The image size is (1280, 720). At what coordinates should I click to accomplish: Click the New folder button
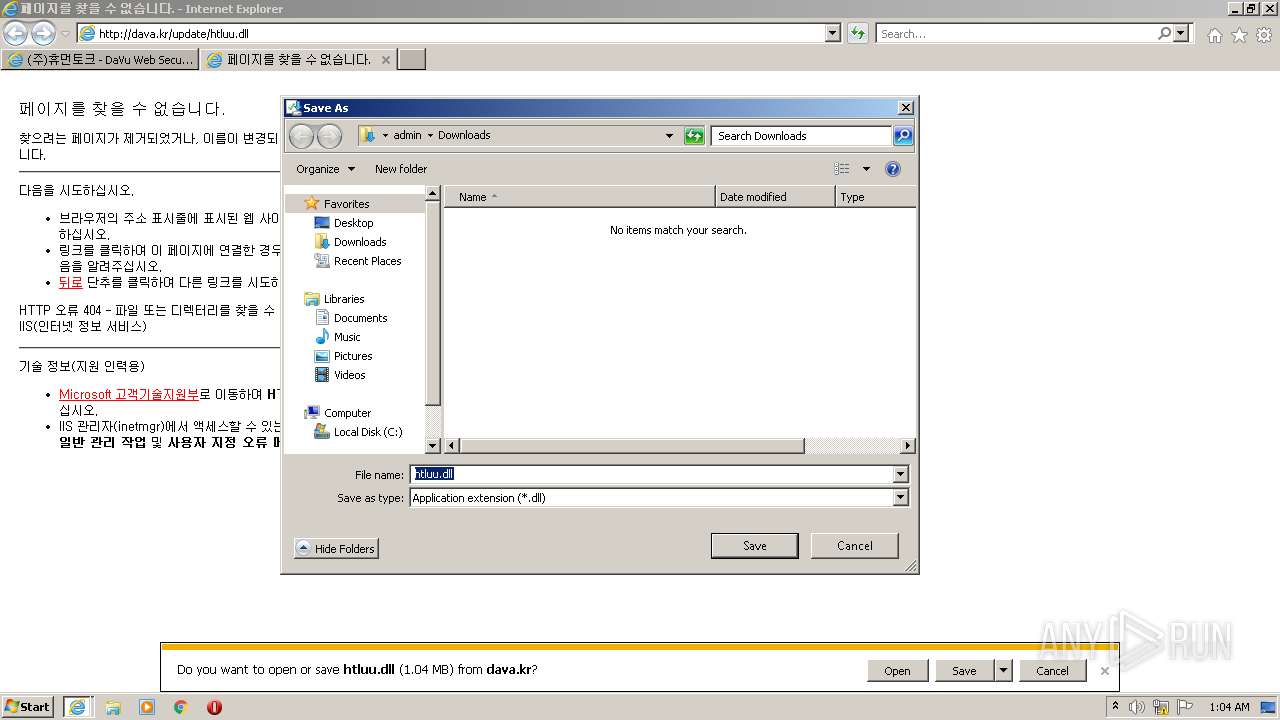click(x=401, y=169)
